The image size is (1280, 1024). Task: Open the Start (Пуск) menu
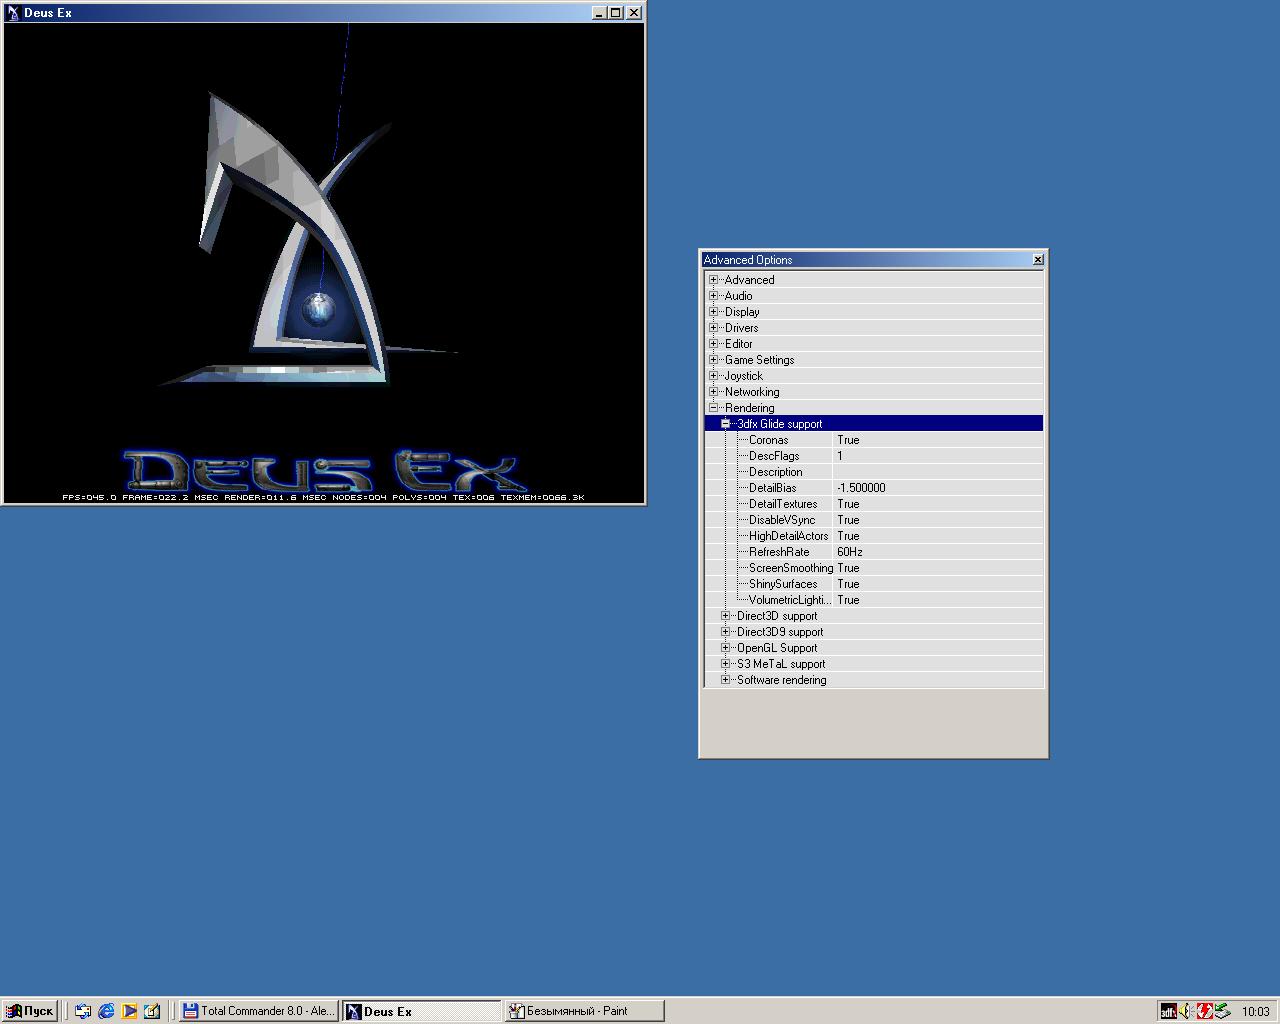coord(30,1011)
